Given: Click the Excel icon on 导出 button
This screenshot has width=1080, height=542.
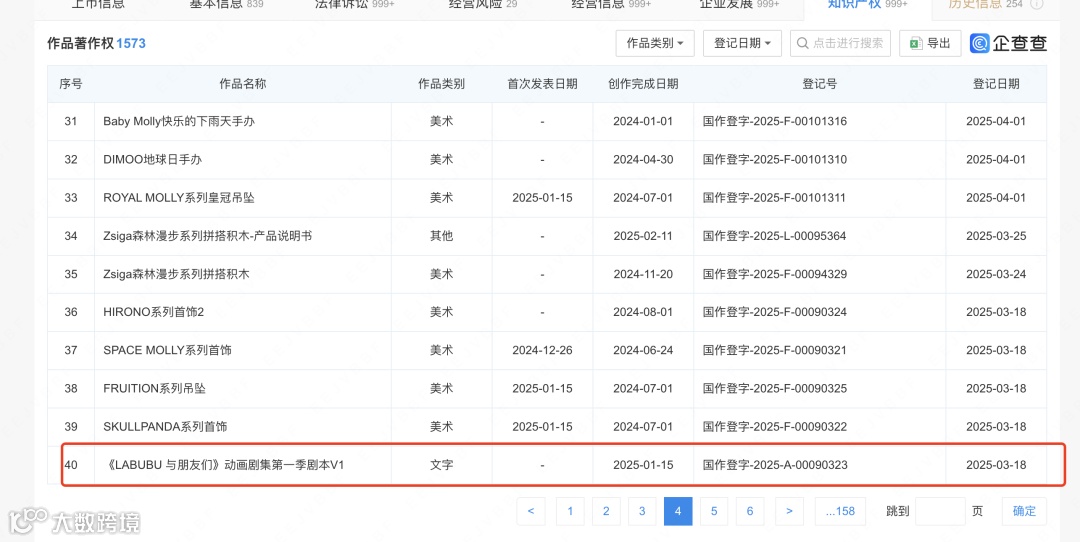Looking at the screenshot, I should pyautogui.click(x=916, y=43).
